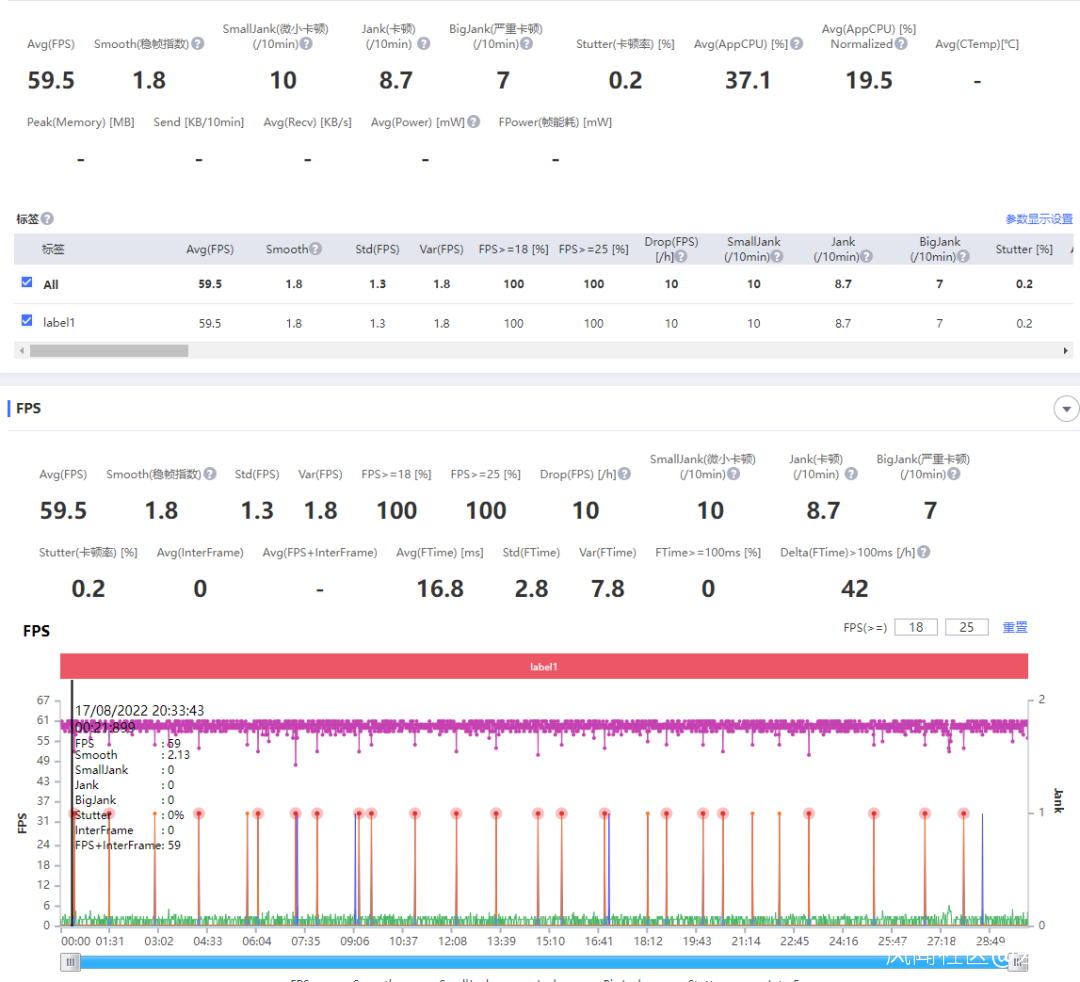
Task: Collapse the FPS section with arrow button
Action: tap(1067, 409)
